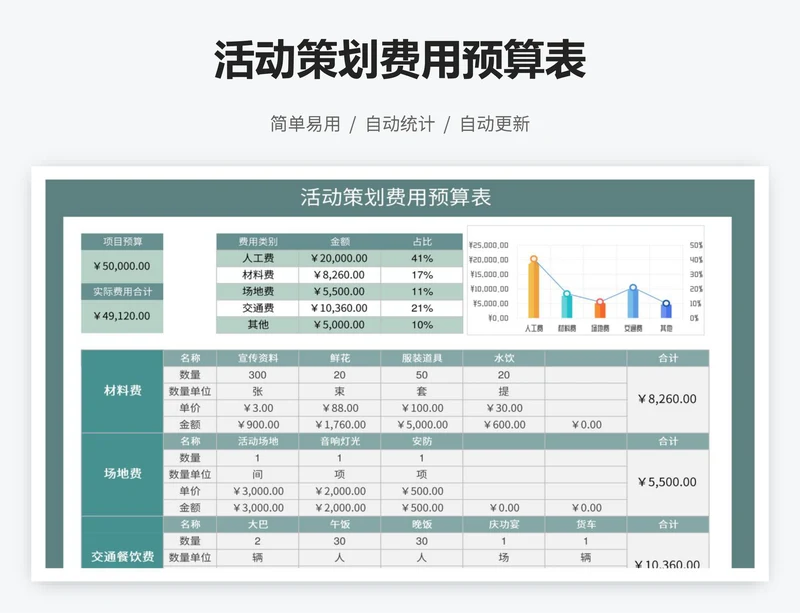Click the 50% axis label in chart

tap(696, 245)
